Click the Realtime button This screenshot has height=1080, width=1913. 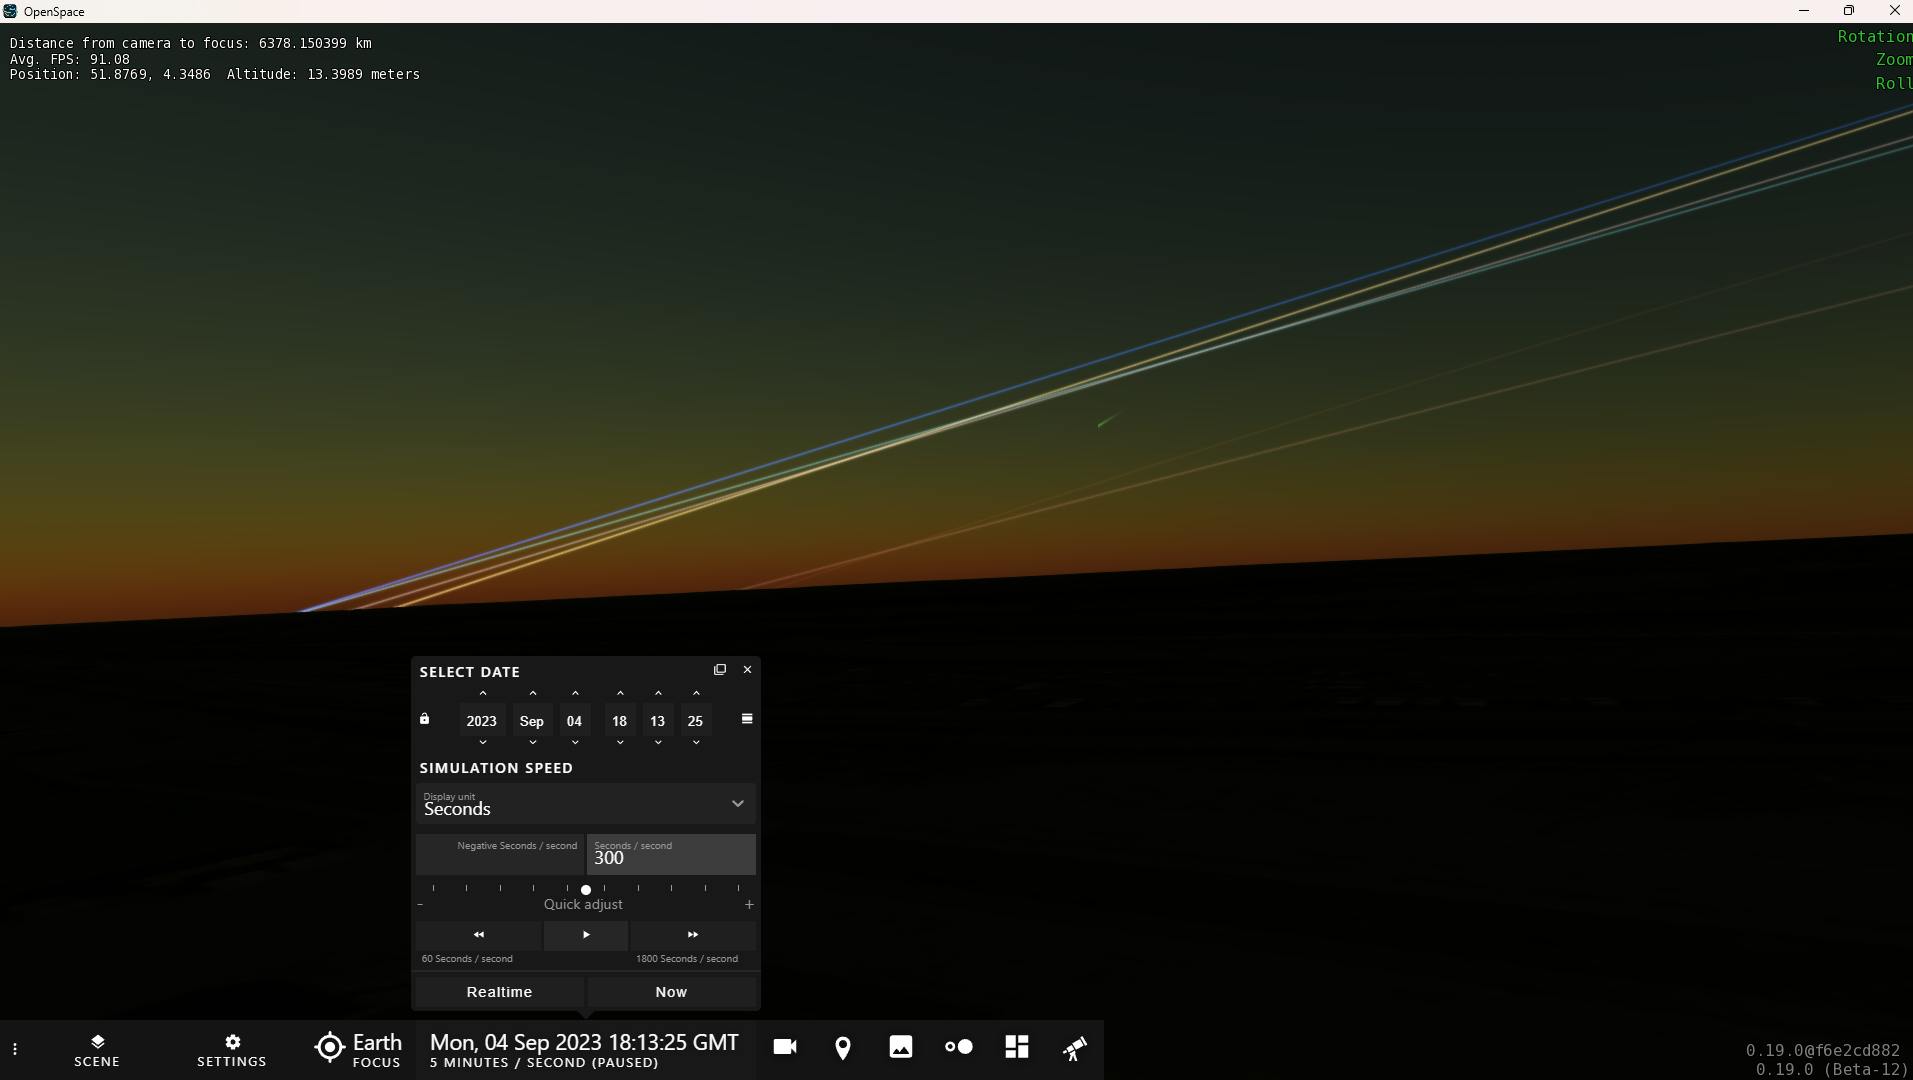coord(499,992)
